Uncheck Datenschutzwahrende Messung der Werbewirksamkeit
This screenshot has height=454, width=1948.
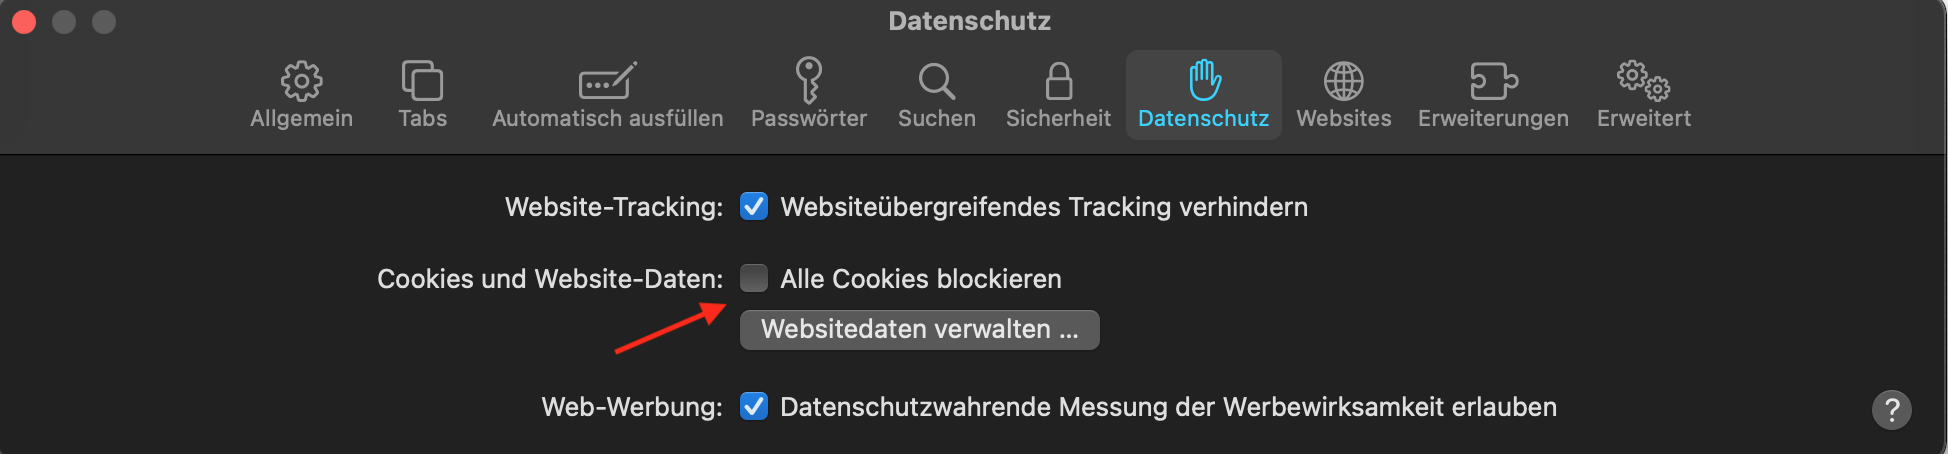coord(754,406)
